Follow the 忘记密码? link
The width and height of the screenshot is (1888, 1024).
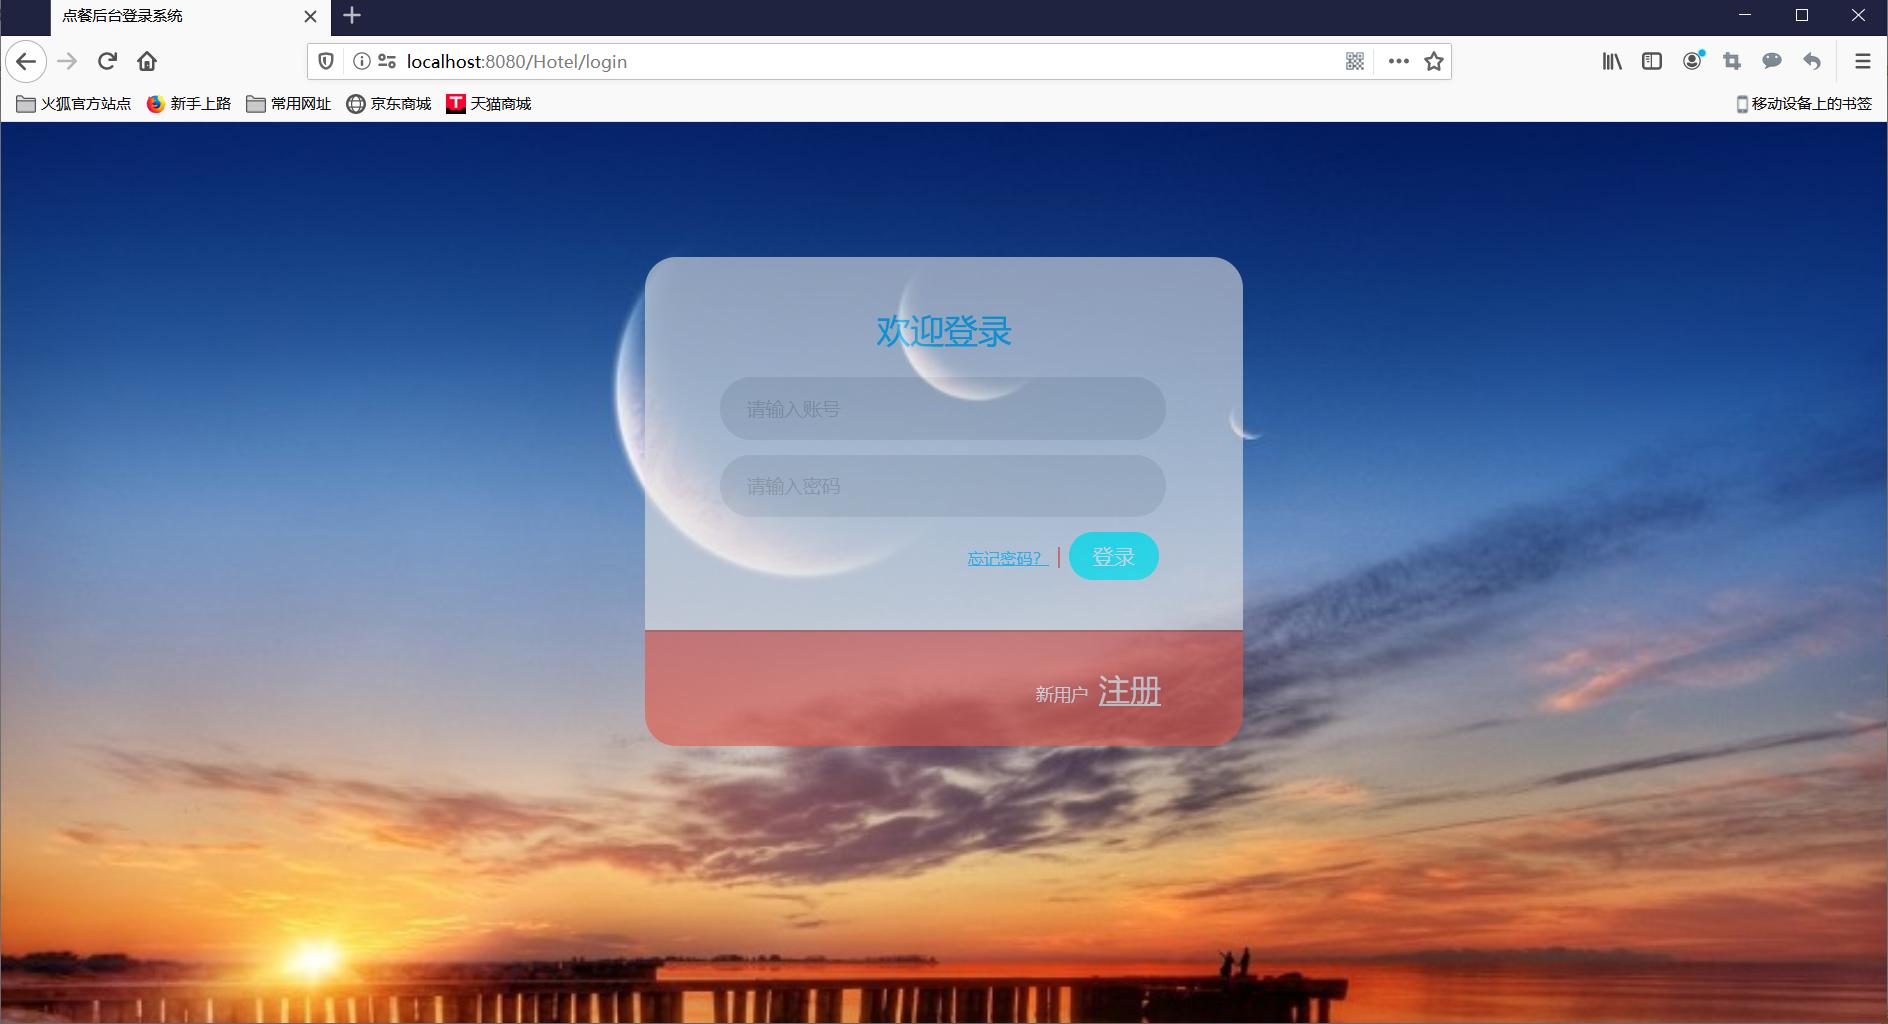point(1007,558)
